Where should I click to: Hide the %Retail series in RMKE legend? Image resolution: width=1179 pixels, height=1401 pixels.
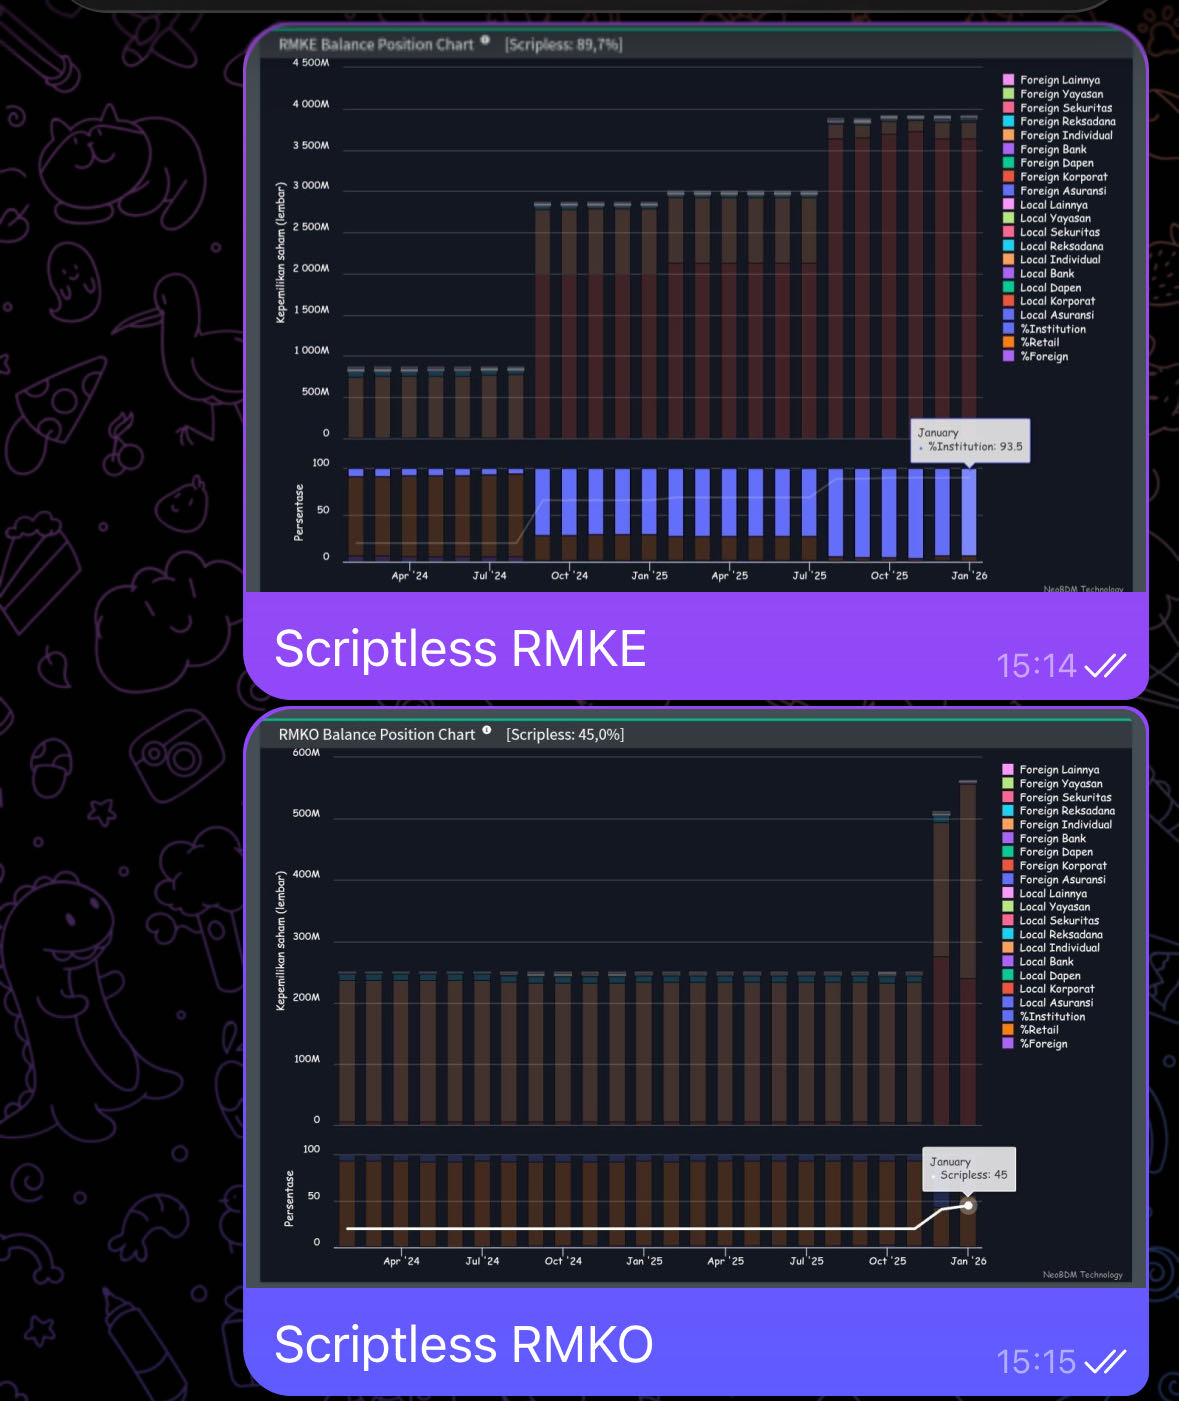[1031, 342]
